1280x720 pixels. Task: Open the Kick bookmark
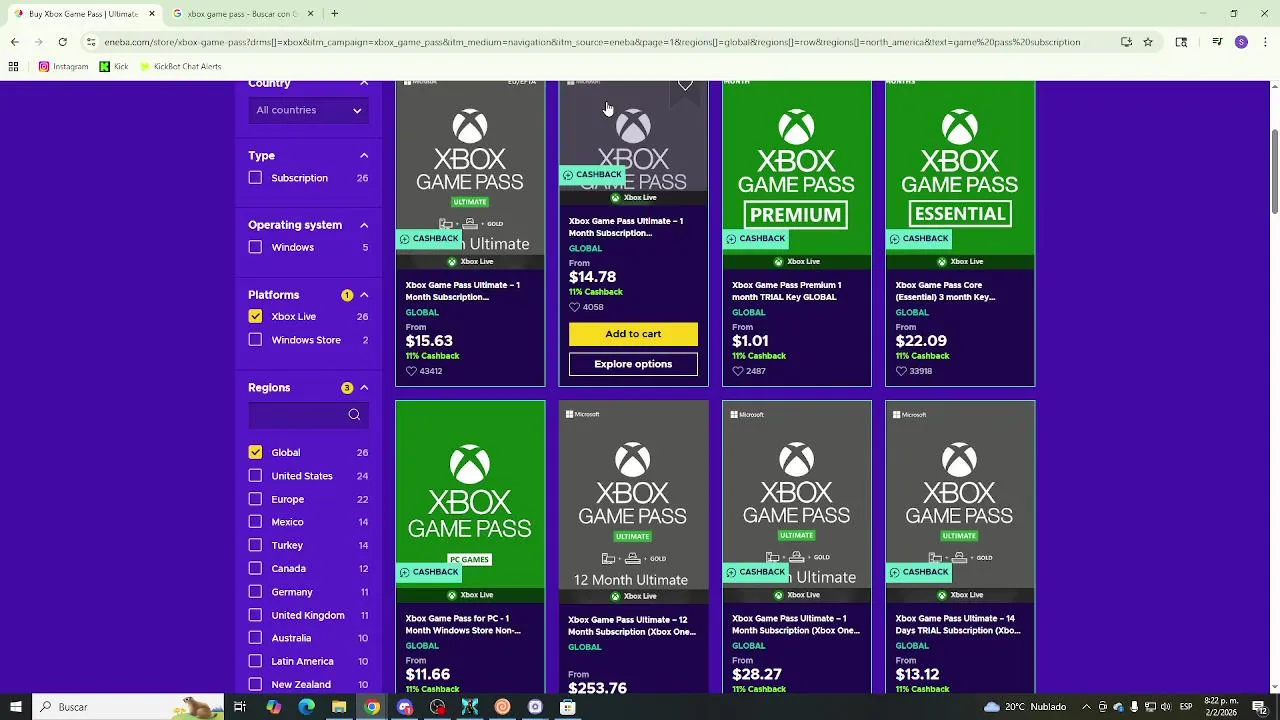[x=114, y=66]
